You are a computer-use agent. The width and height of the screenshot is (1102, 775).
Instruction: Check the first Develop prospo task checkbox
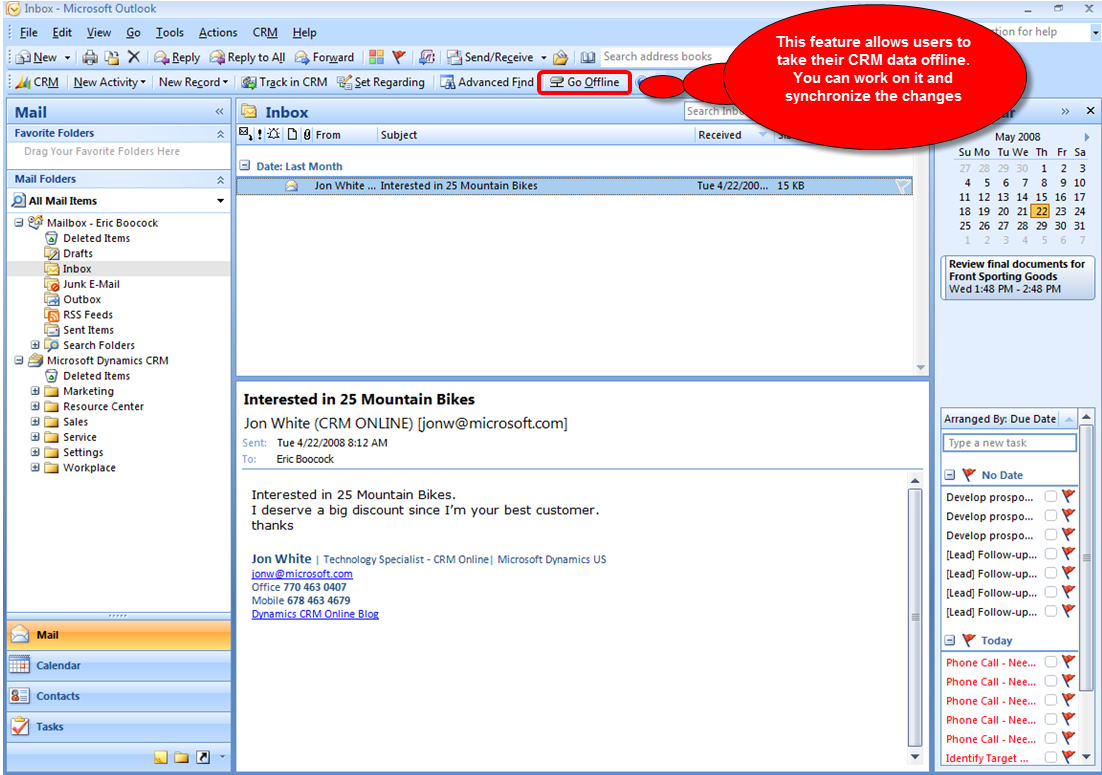tap(1050, 497)
